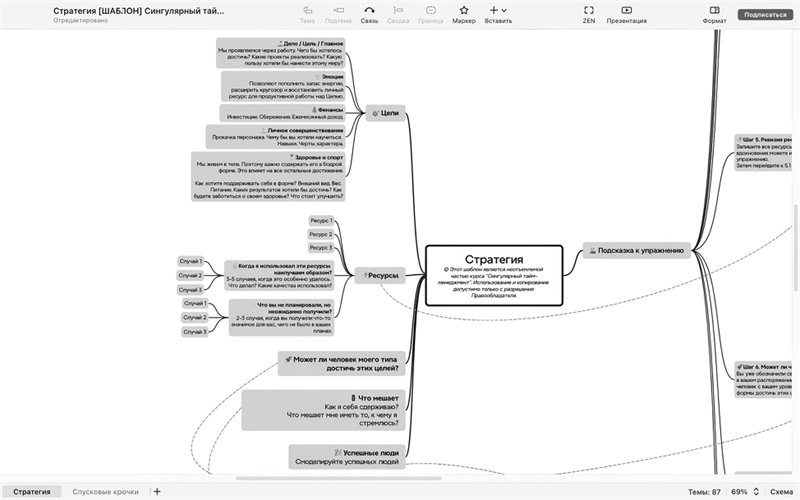Click the Связь relationship tool
Viewport: 800px width, 500px height.
369,13
